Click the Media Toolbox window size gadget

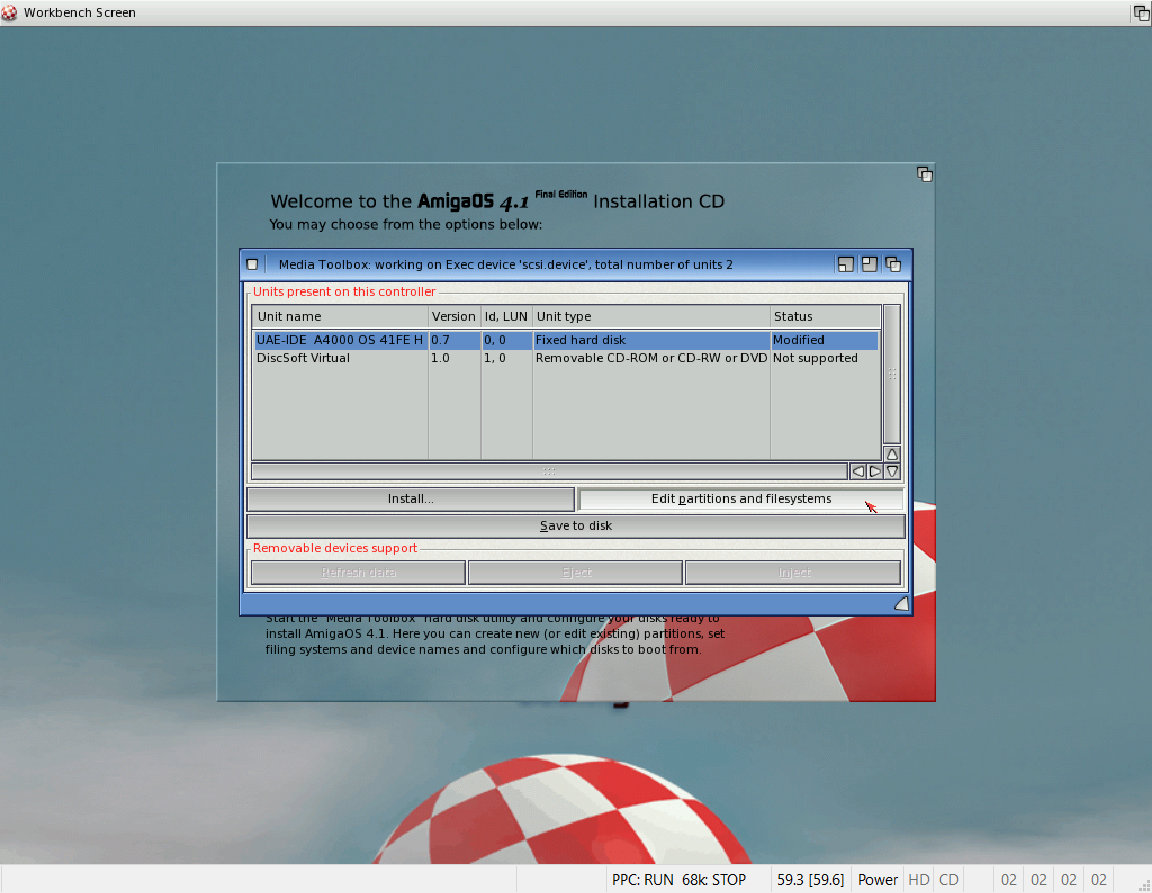[901, 603]
